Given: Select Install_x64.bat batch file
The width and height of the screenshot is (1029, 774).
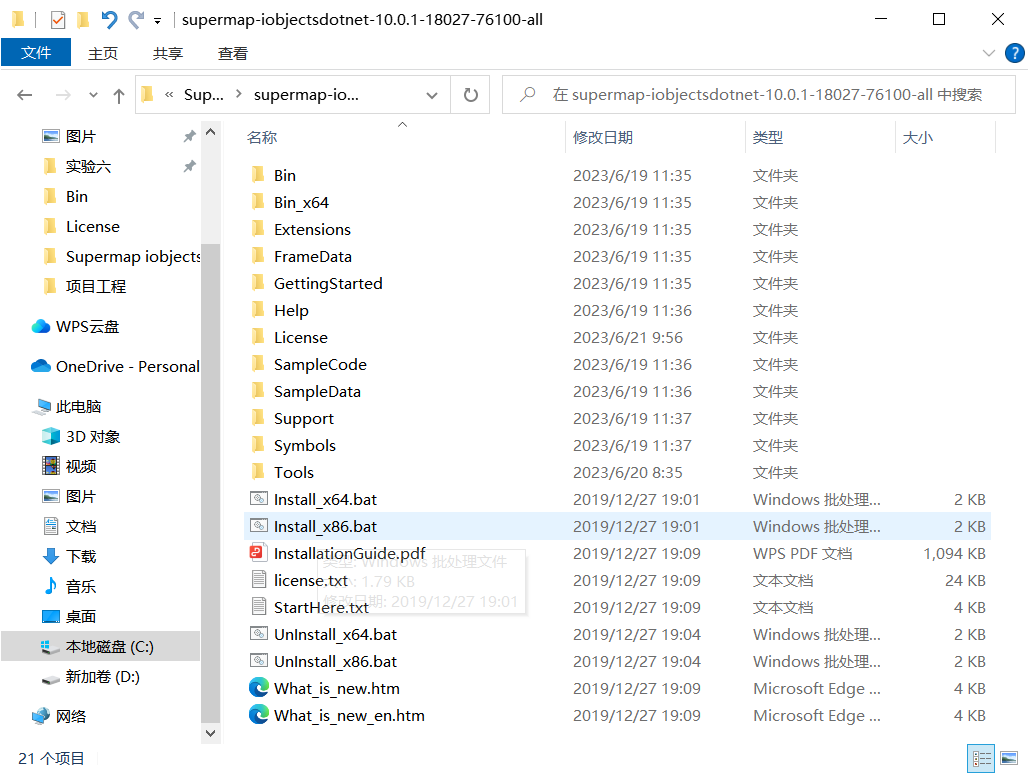Looking at the screenshot, I should (x=325, y=499).
